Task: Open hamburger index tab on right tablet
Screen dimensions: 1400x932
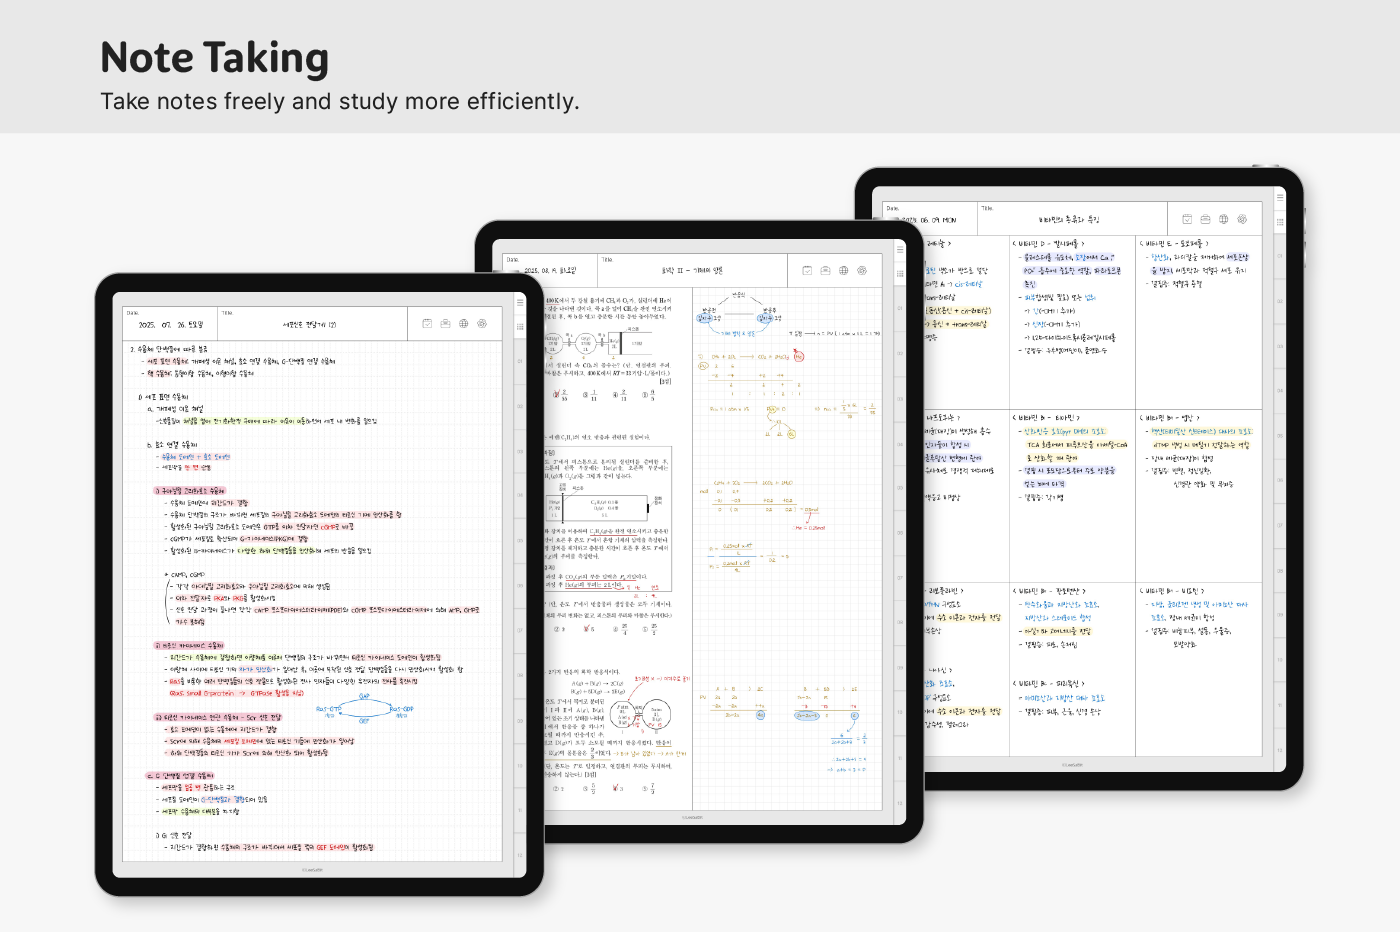Action: (x=1280, y=197)
